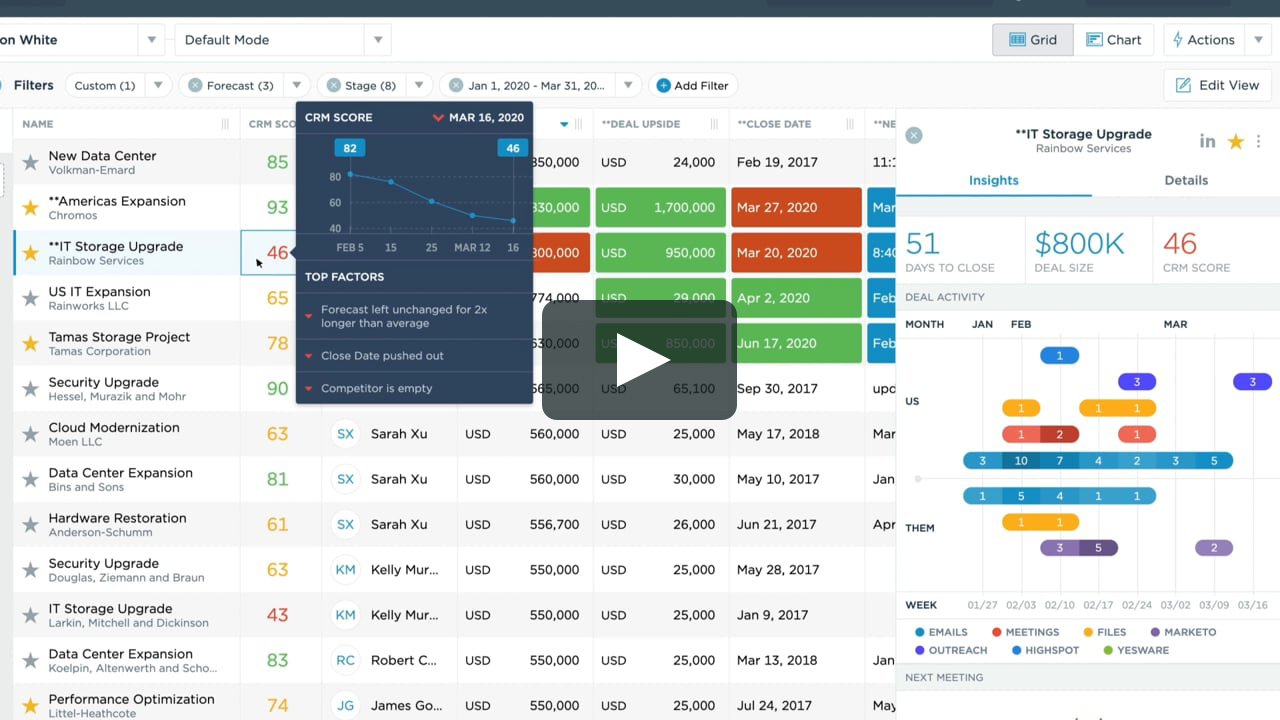The image size is (1280, 720).
Task: Remove the Forecast (3) filter
Action: [x=195, y=86]
